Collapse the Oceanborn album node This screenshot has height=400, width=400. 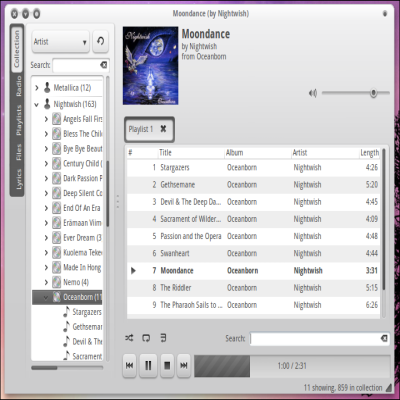[46, 297]
